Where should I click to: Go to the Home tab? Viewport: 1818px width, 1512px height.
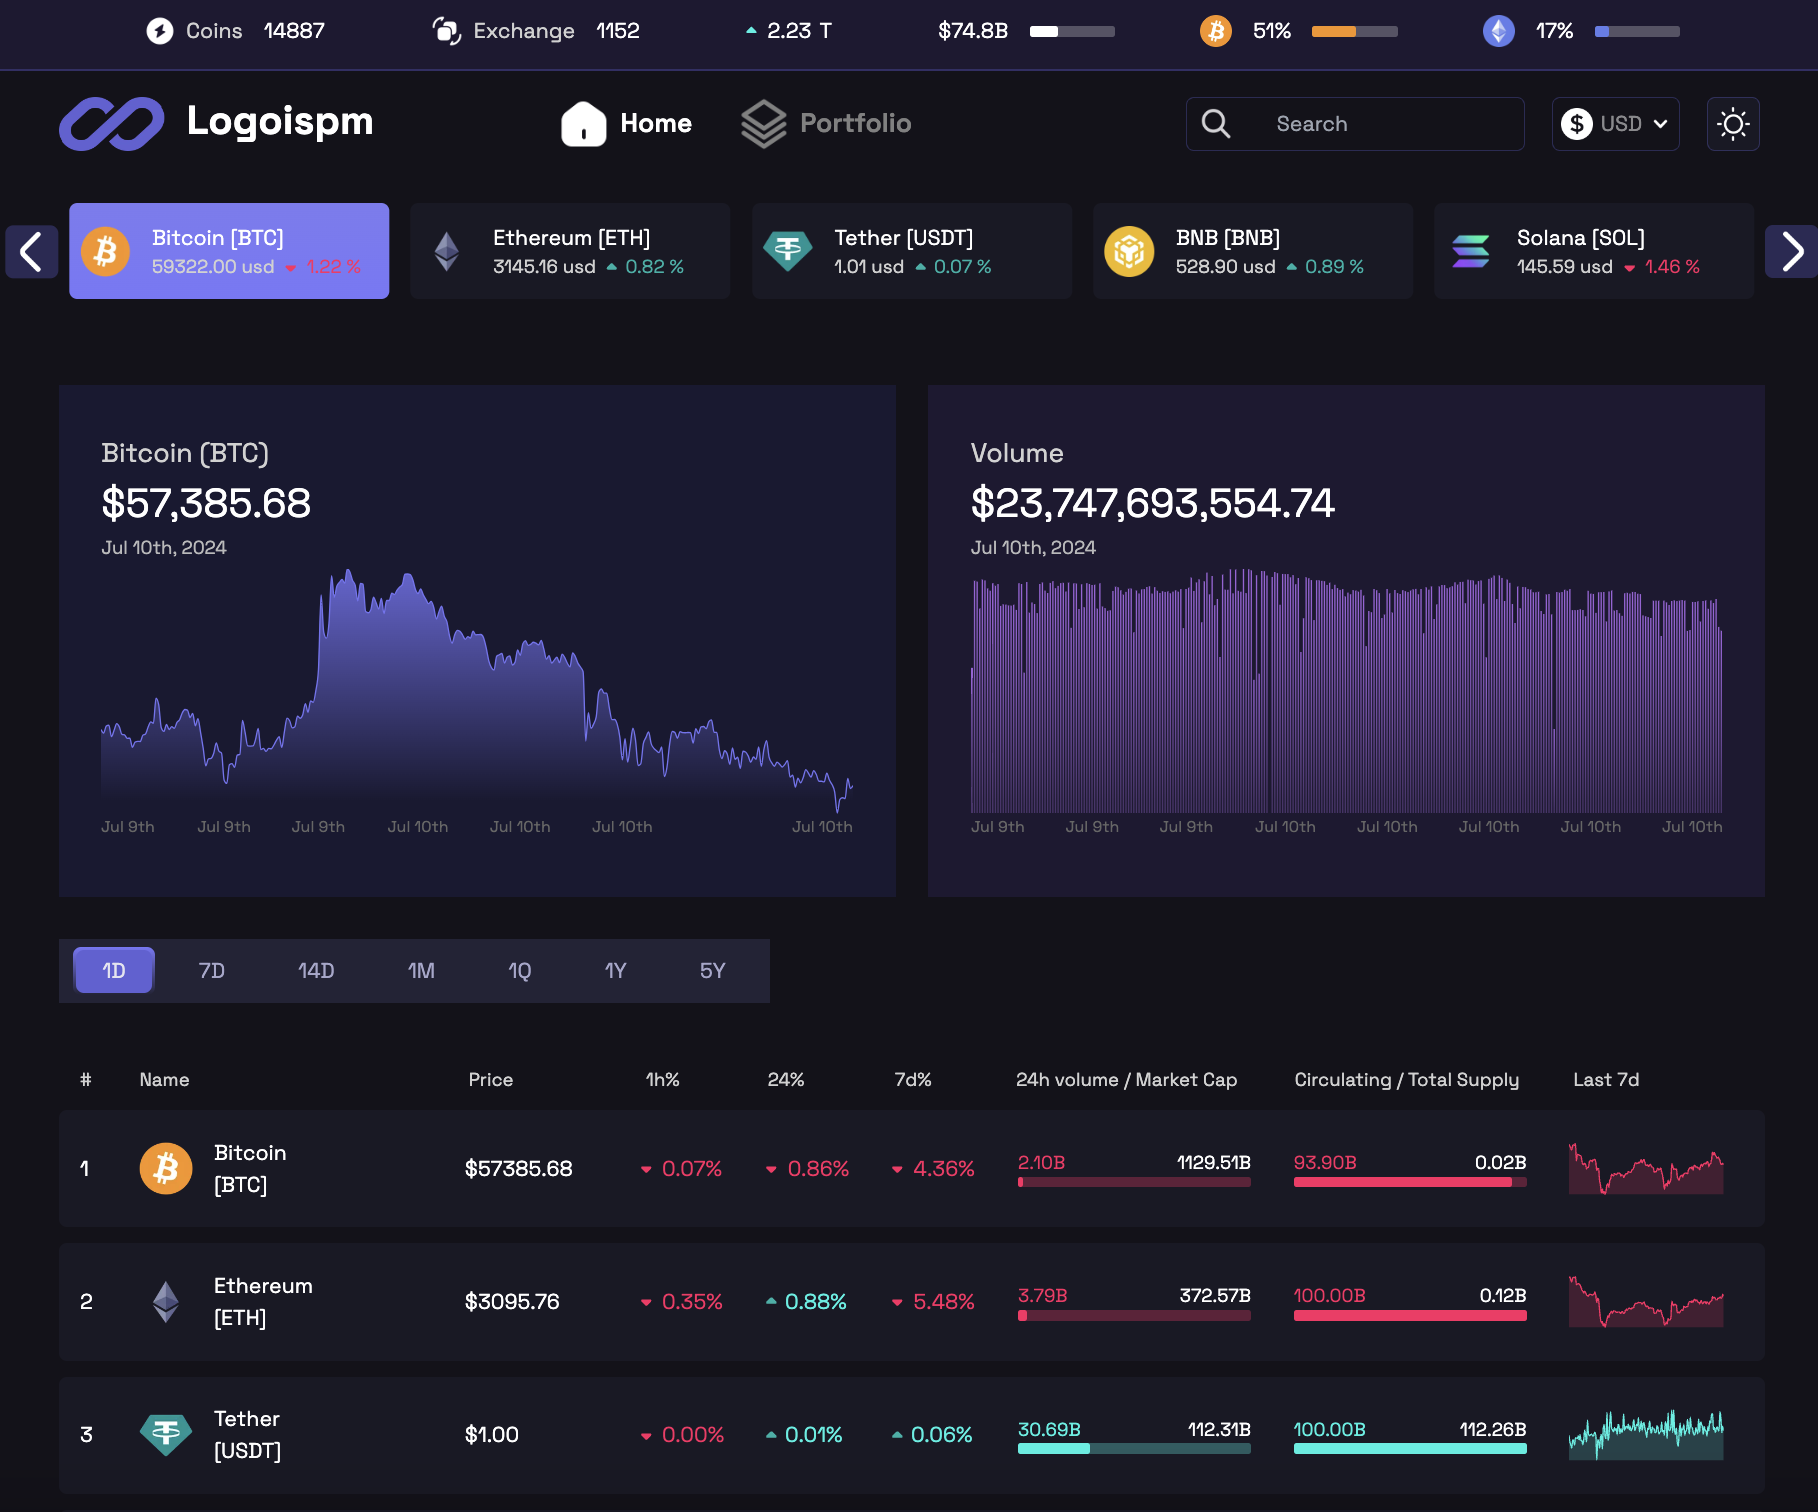point(655,124)
